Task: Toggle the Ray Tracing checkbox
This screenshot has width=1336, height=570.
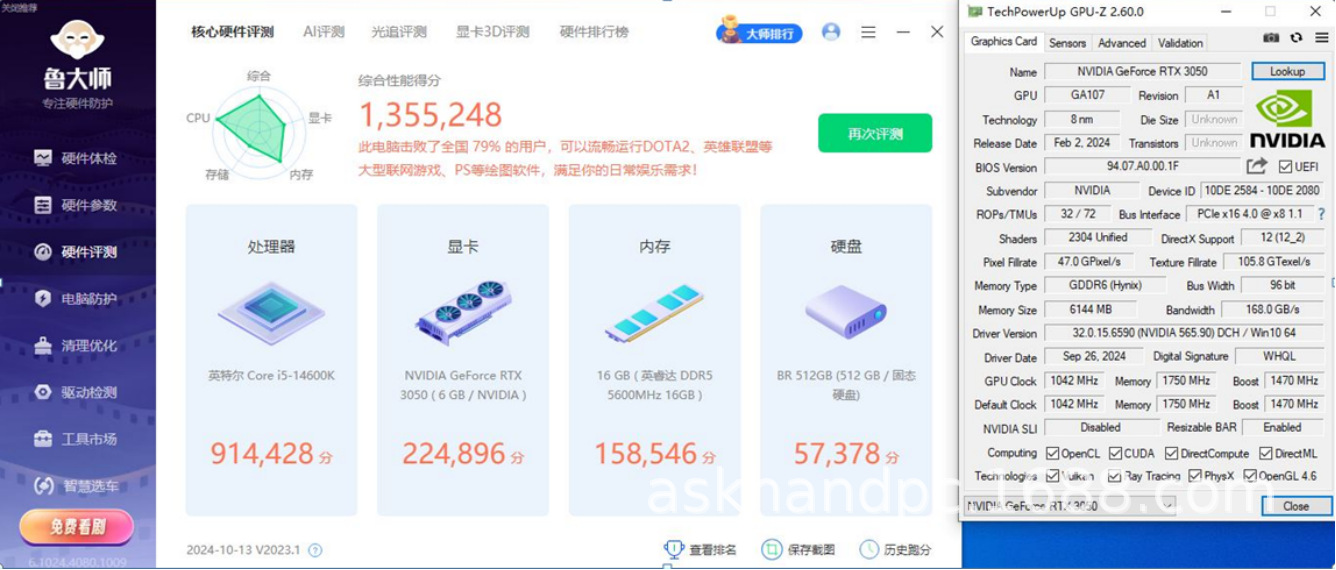Action: (1114, 476)
